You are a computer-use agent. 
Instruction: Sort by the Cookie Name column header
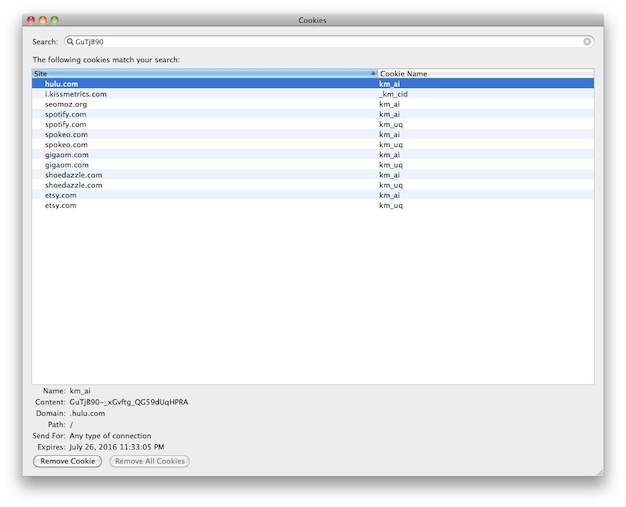coord(484,74)
